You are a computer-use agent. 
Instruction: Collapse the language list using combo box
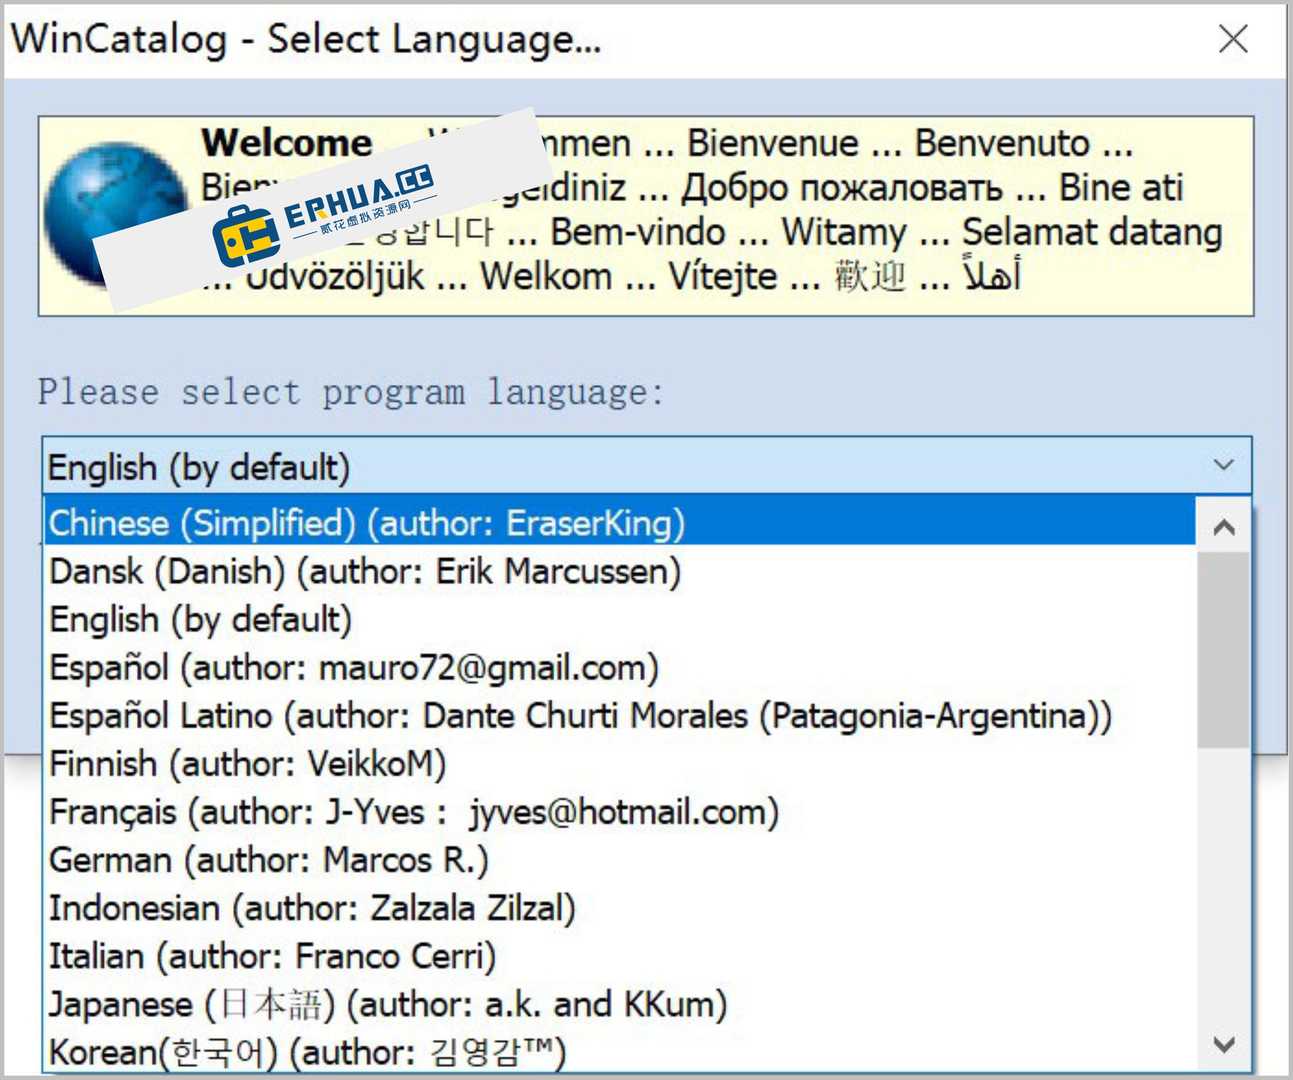click(x=1222, y=465)
